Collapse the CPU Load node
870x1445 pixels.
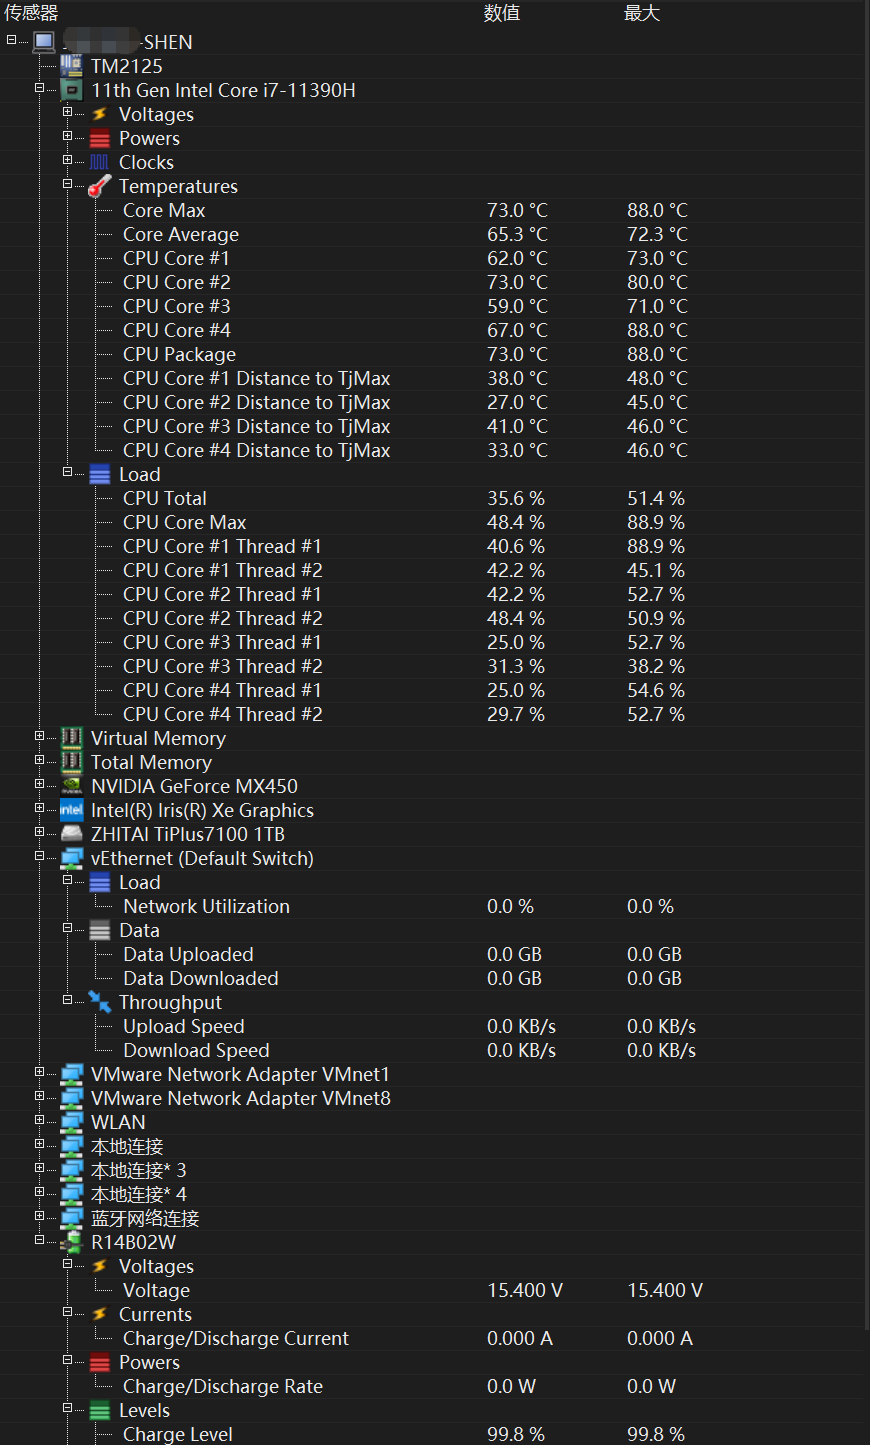pos(67,472)
